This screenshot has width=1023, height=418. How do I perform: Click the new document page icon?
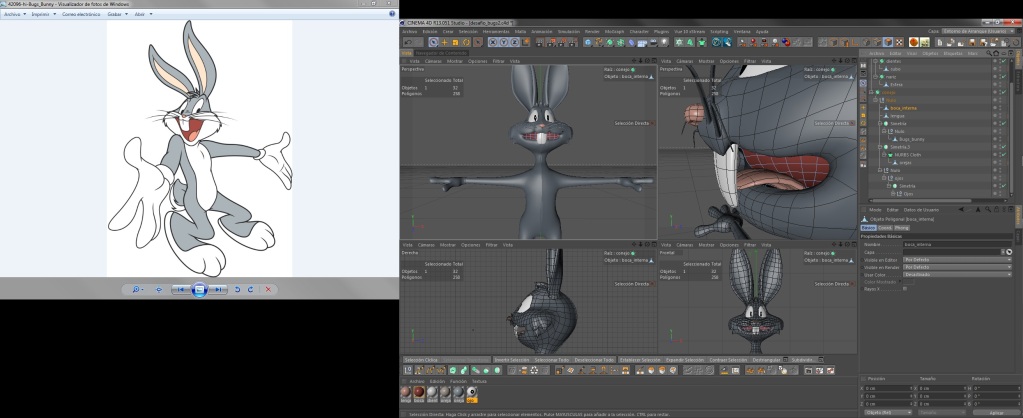[x=940, y=42]
